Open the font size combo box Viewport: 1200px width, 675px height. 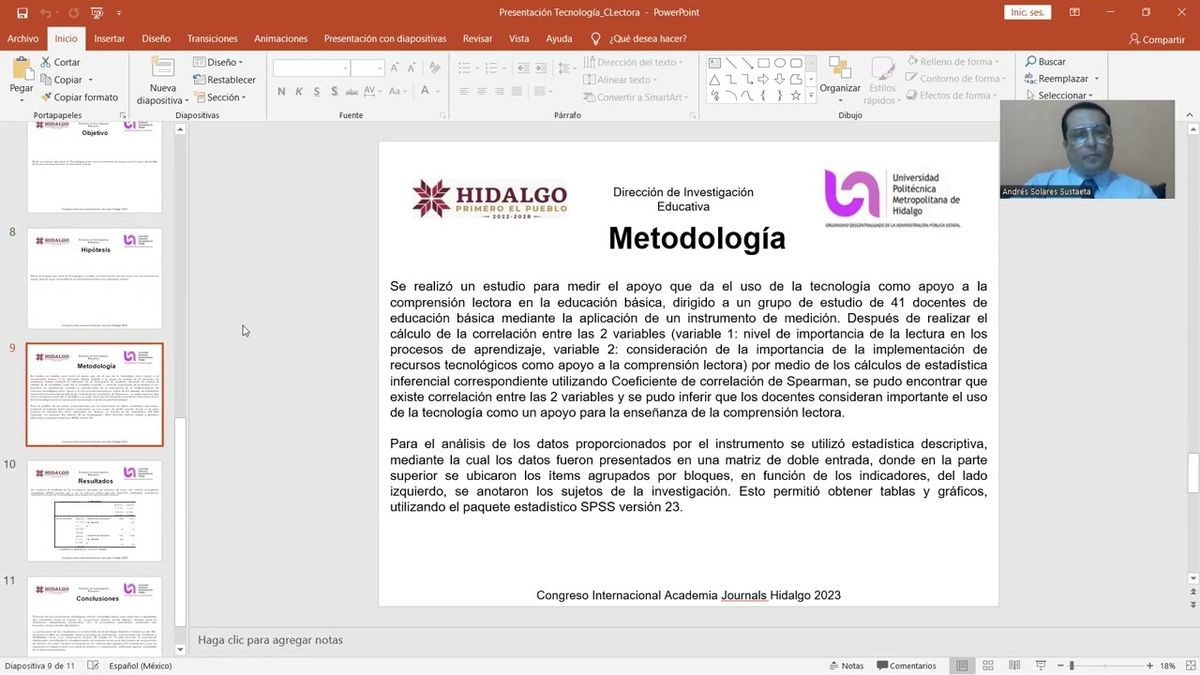tap(367, 68)
